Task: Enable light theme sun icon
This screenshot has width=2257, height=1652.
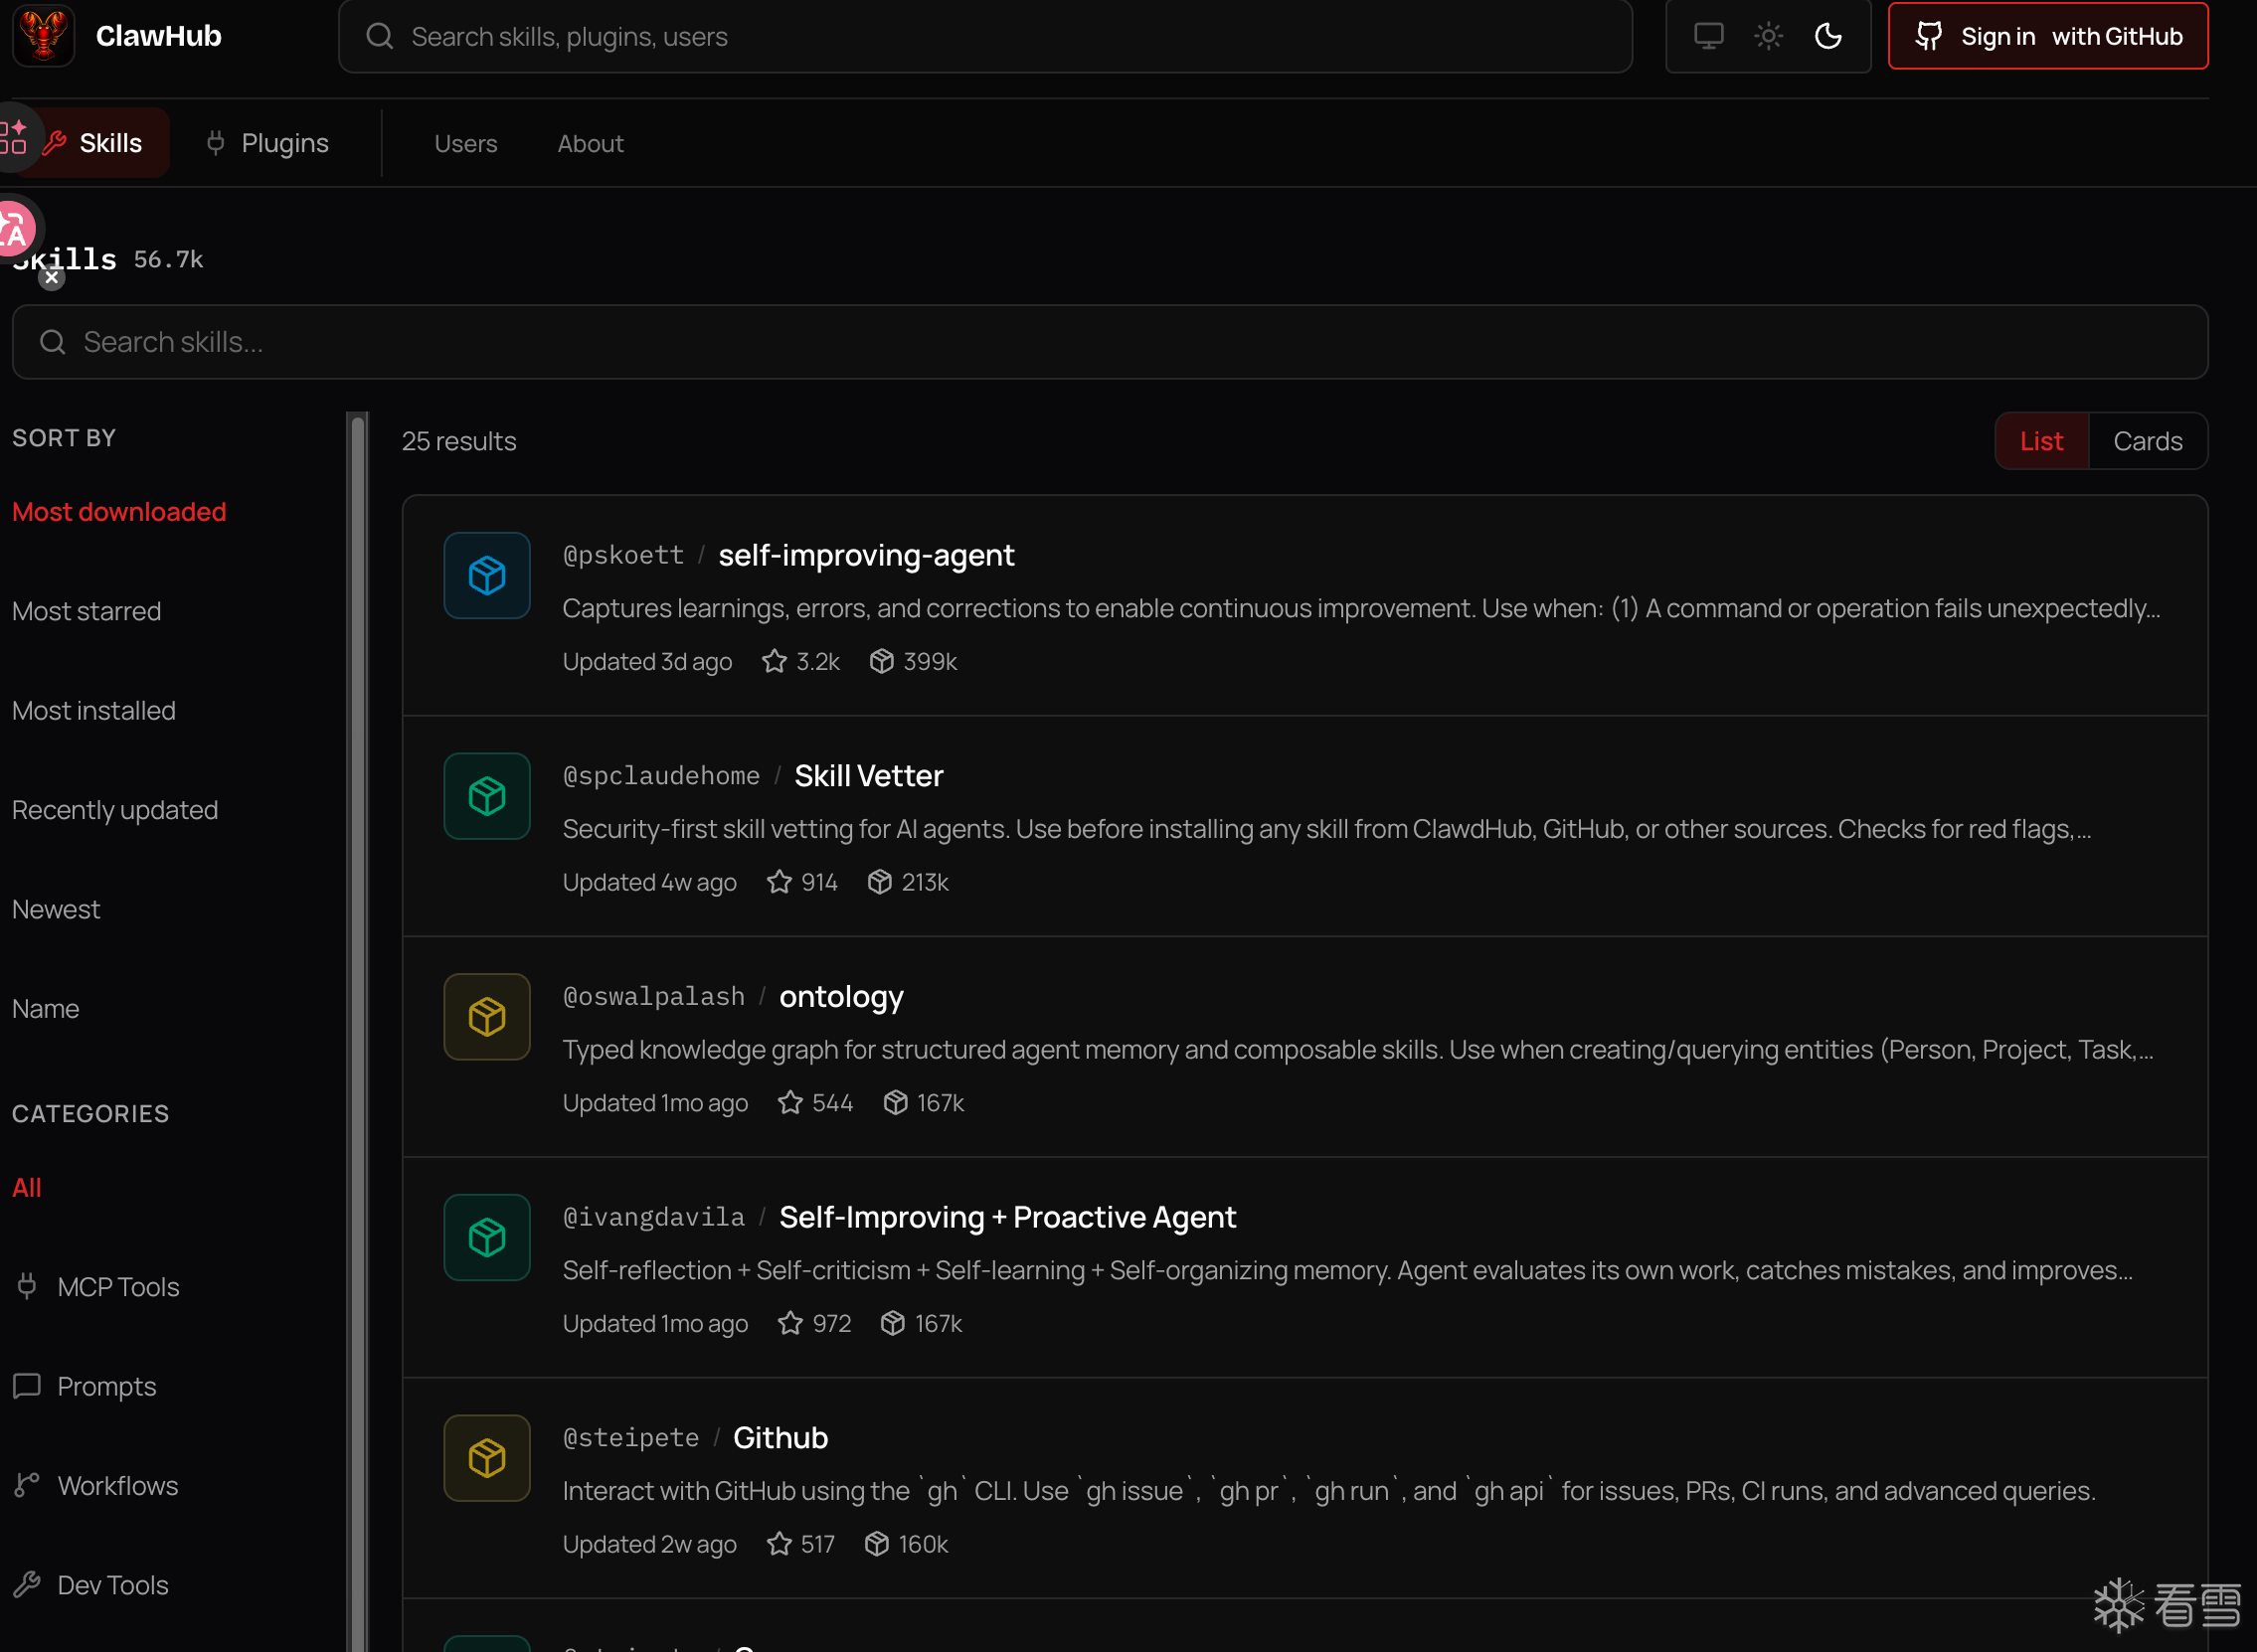Action: click(1768, 36)
